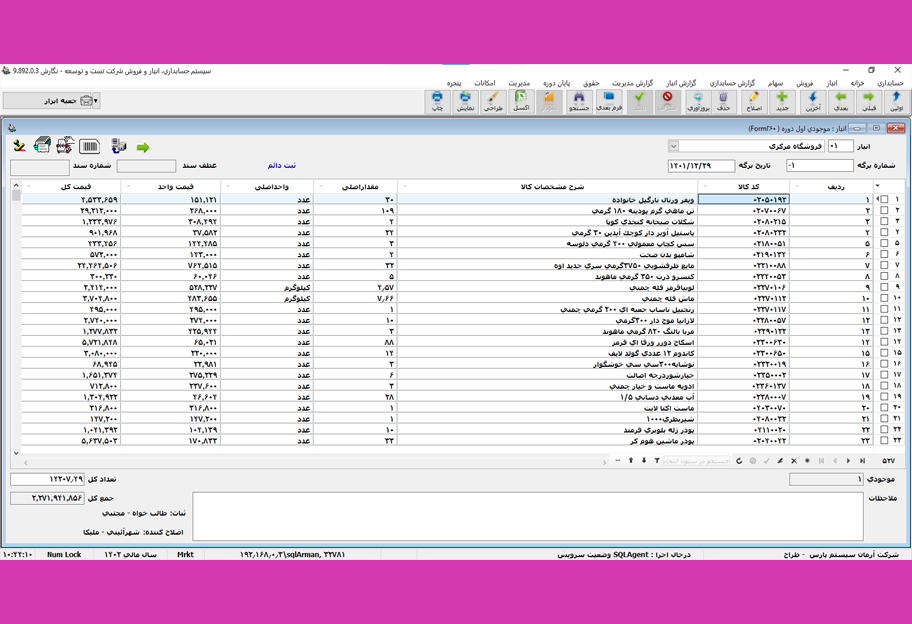Tick the checkbox for grid row ۵
Screen dimensions: 912x624
pos(884,243)
